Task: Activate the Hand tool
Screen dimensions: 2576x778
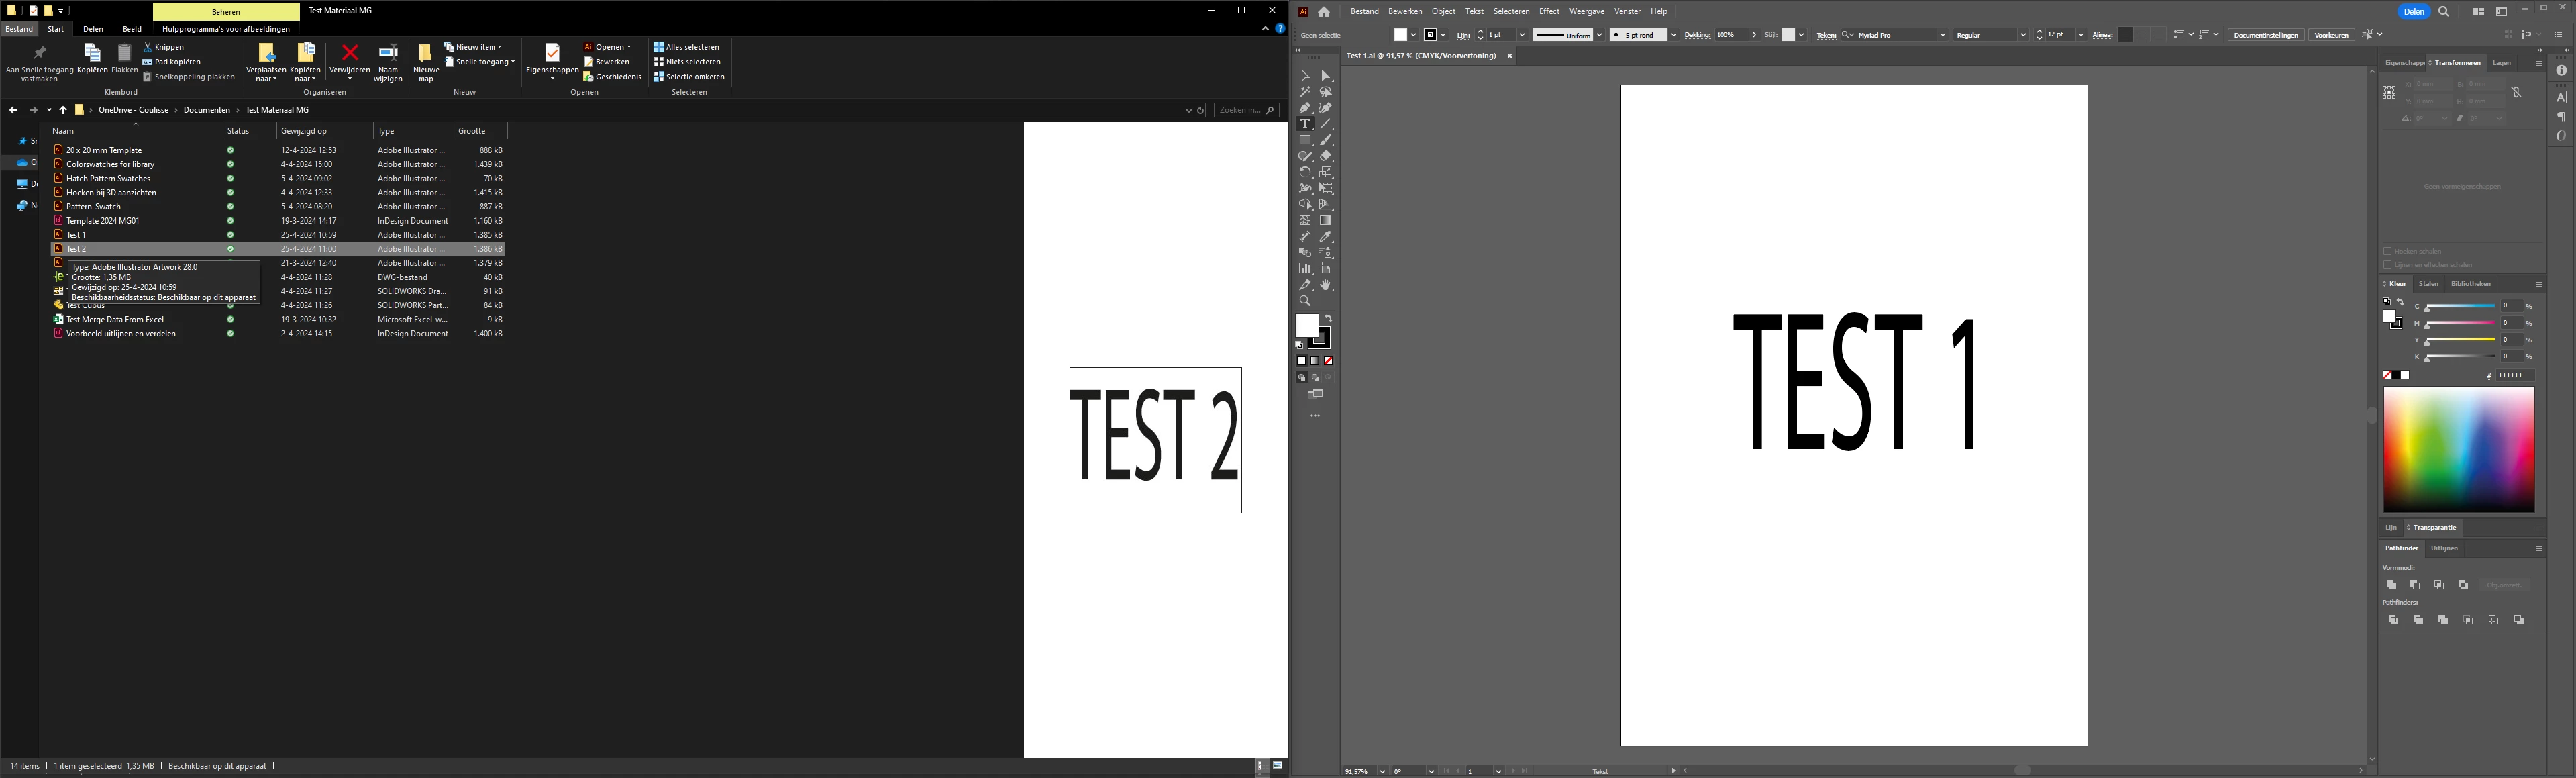Action: [x=1326, y=285]
